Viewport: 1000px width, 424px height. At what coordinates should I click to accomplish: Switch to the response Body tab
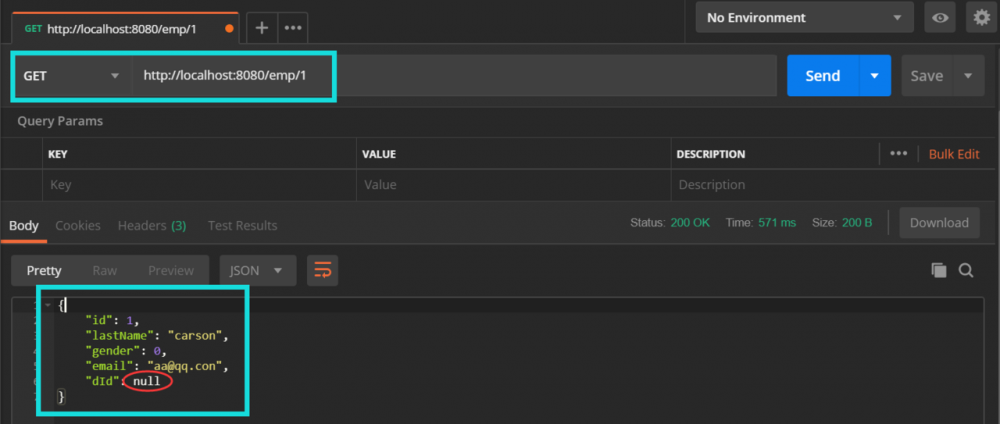pyautogui.click(x=24, y=225)
